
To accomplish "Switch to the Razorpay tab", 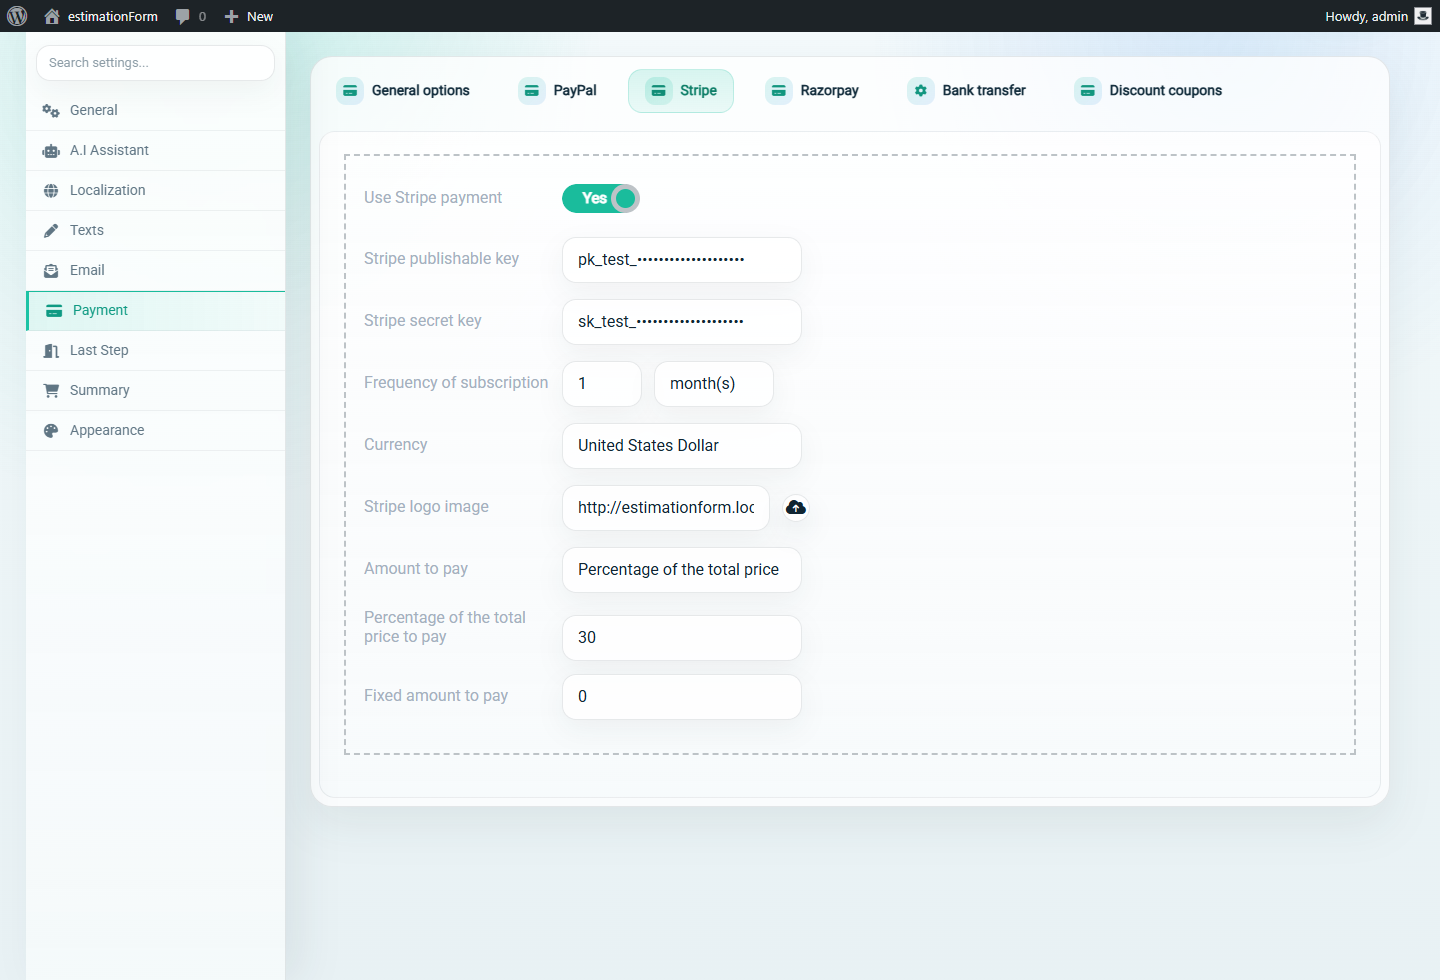I will click(x=812, y=91).
